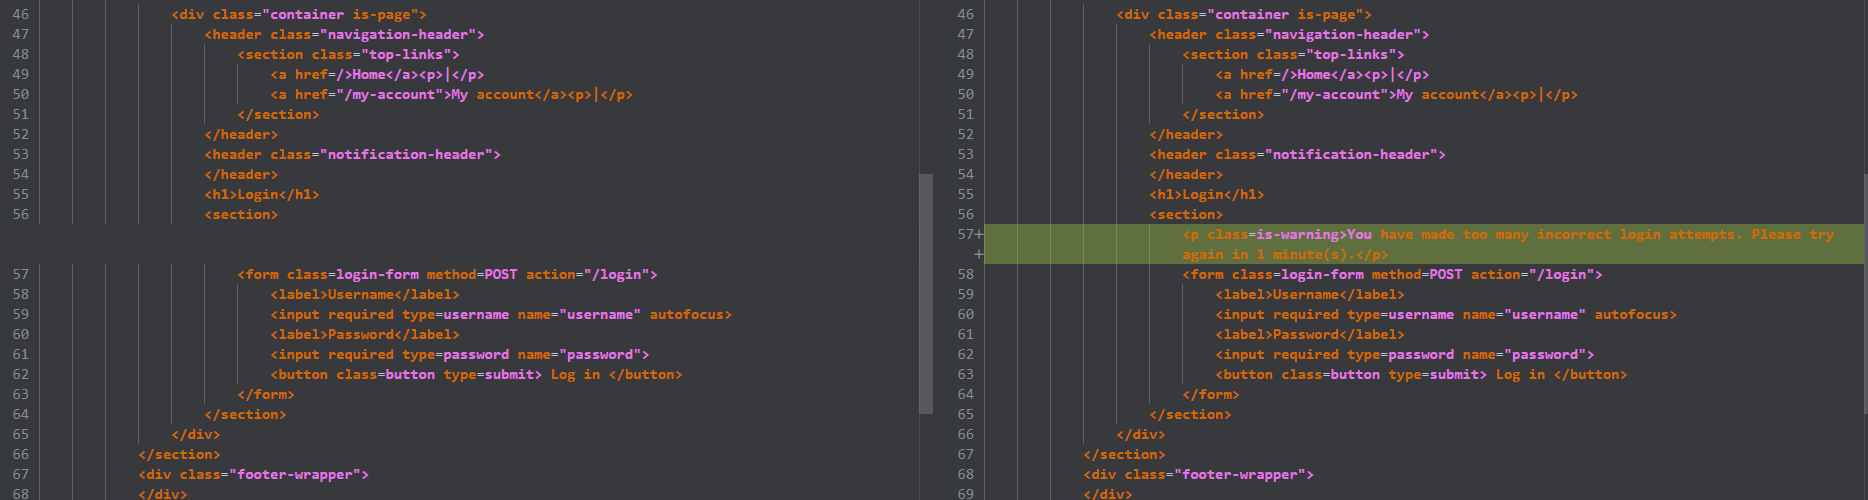Viewport: 1868px width, 500px height.
Task: Click the username input line in right pane
Action: tap(1445, 315)
